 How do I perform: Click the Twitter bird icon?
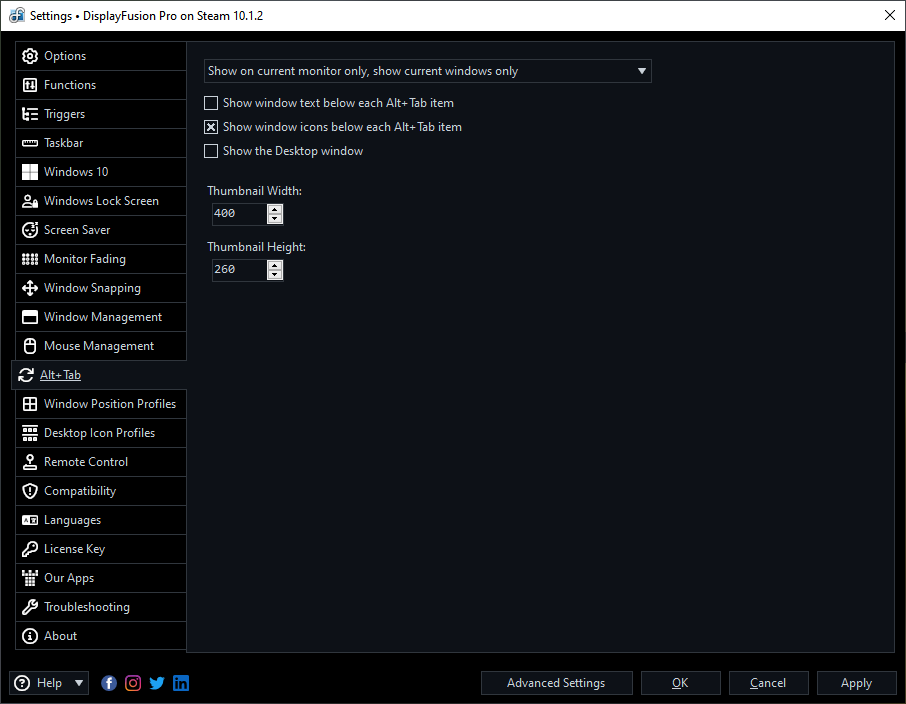[157, 683]
